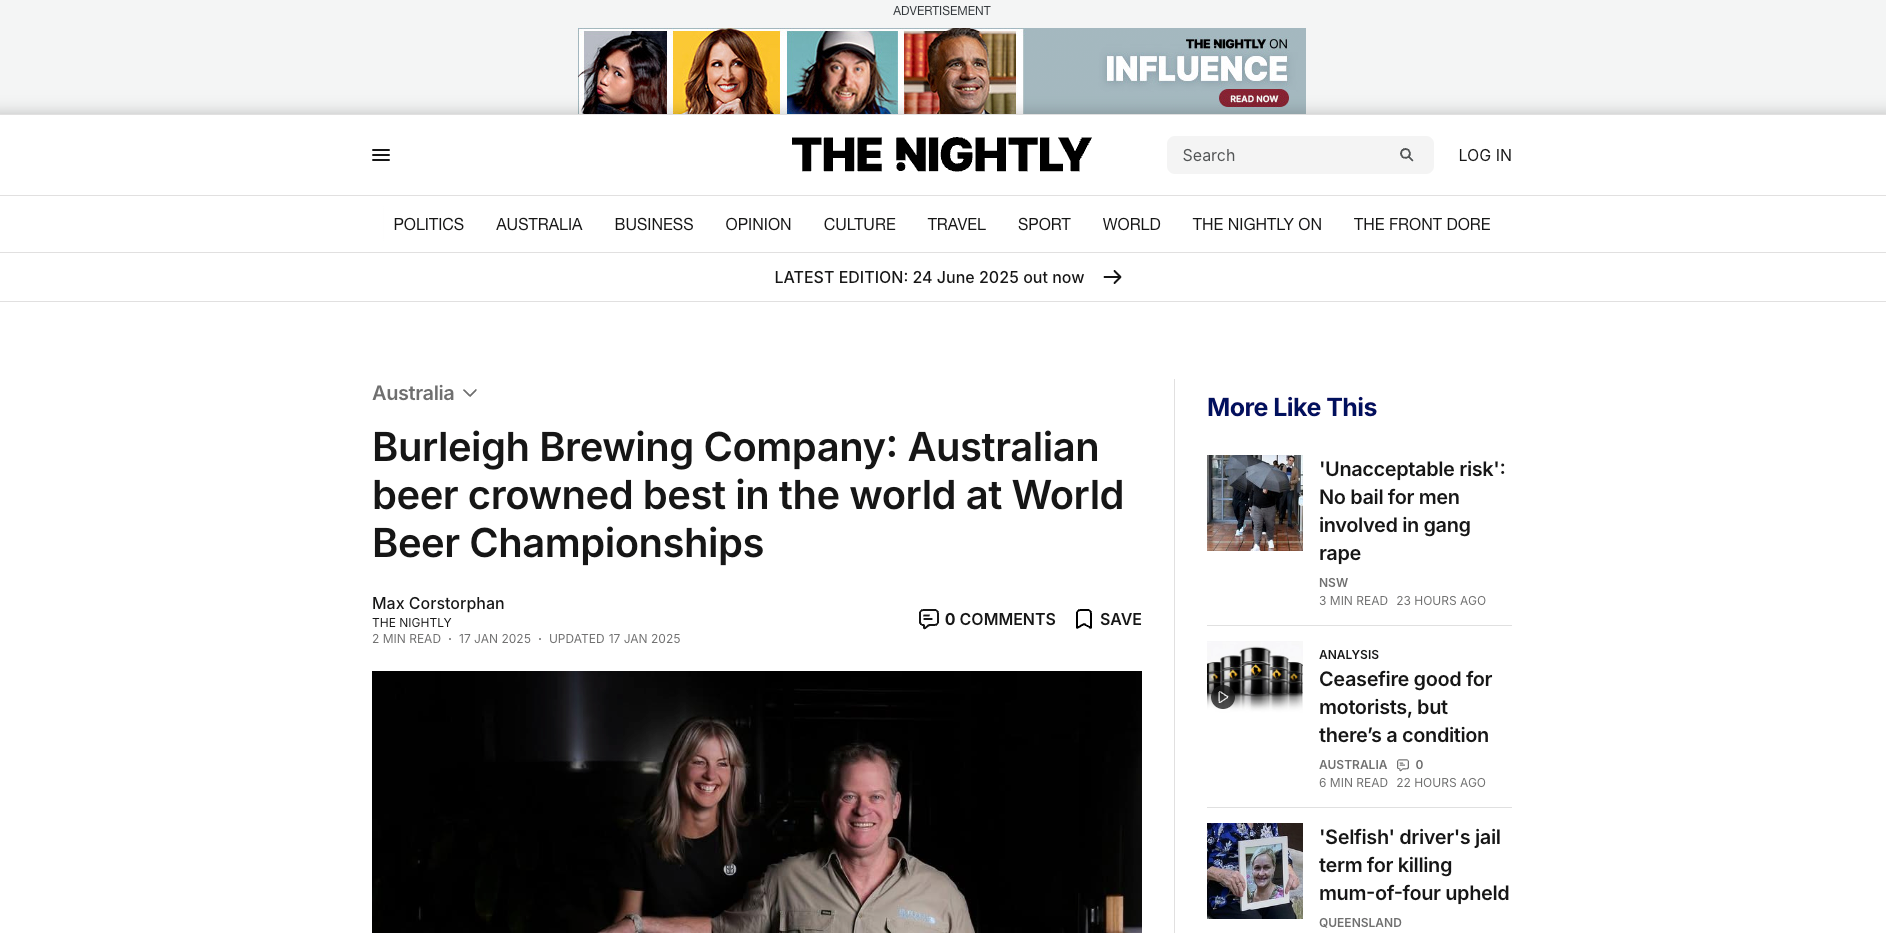Click the Search input field
This screenshot has width=1886, height=933.
tap(1287, 155)
